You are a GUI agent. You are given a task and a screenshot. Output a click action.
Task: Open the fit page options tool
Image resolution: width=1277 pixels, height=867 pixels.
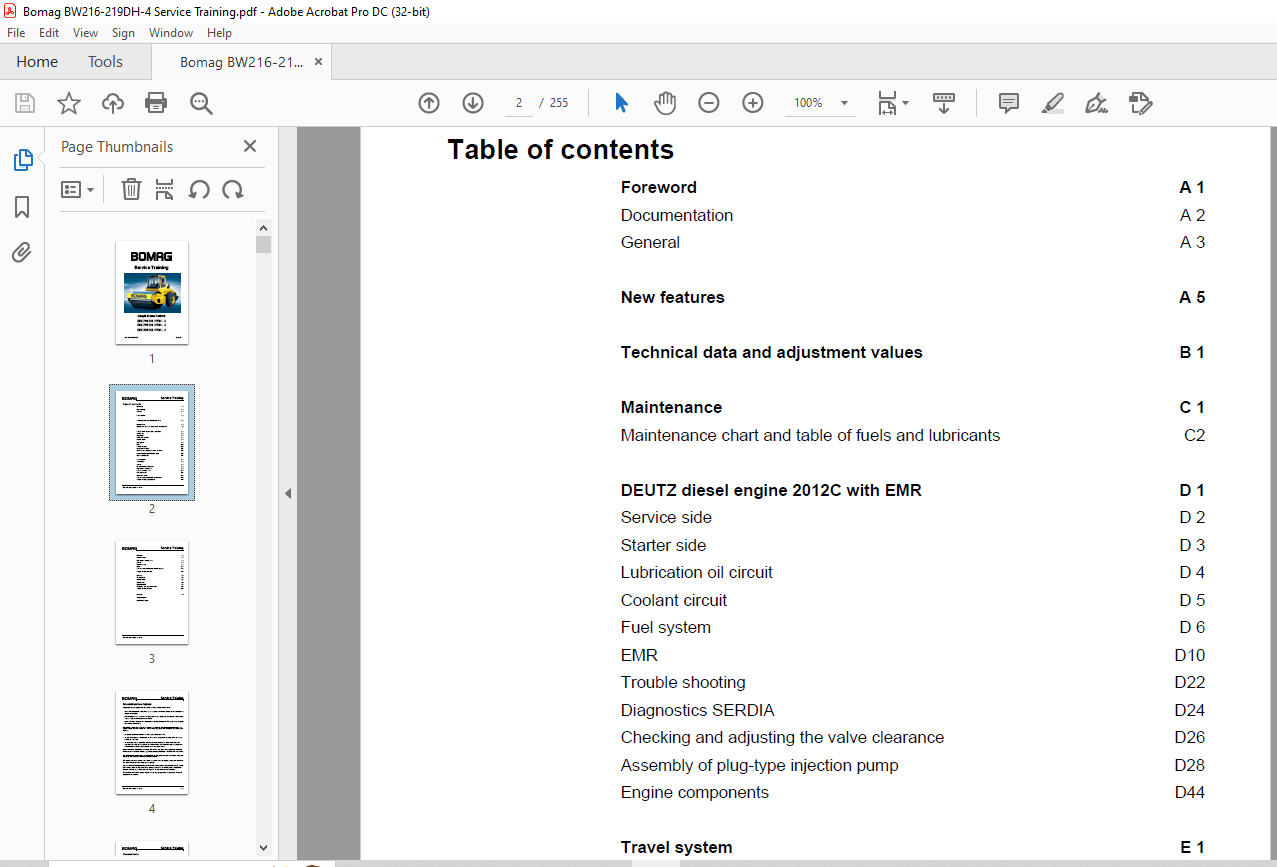[x=893, y=103]
